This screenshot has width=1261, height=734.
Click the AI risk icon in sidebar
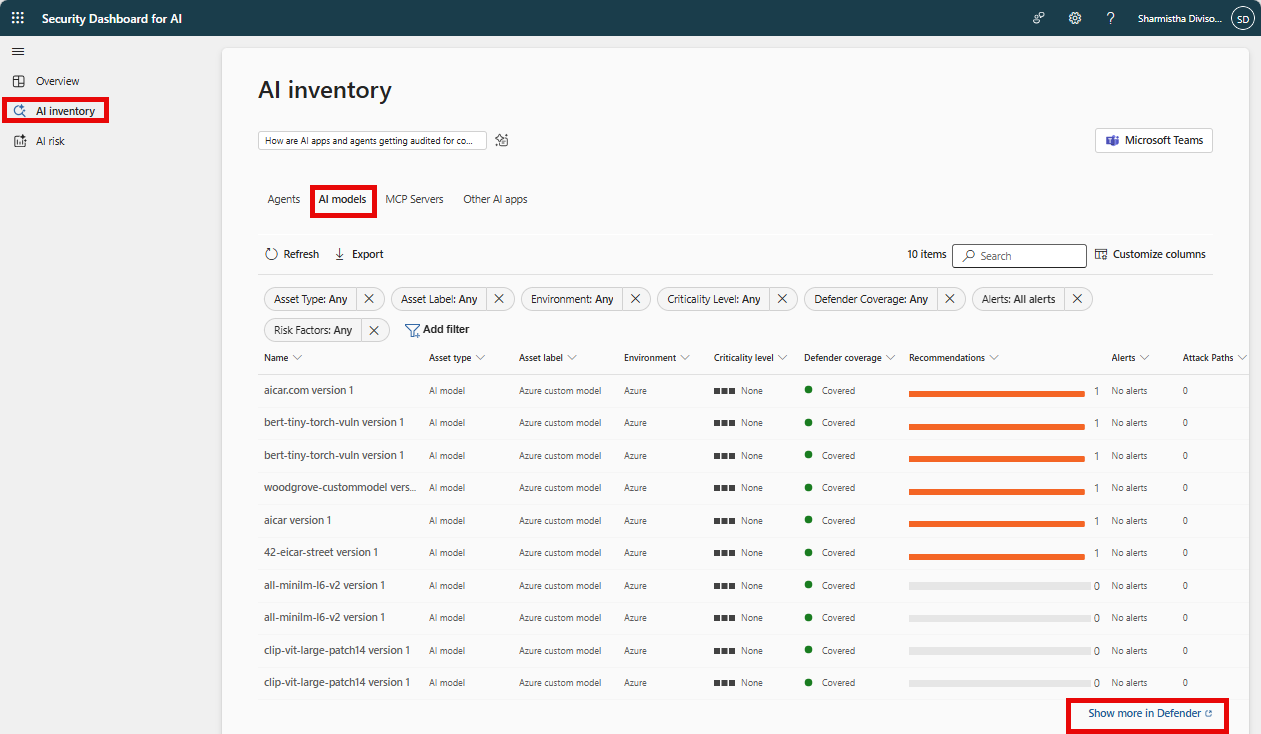(x=19, y=141)
